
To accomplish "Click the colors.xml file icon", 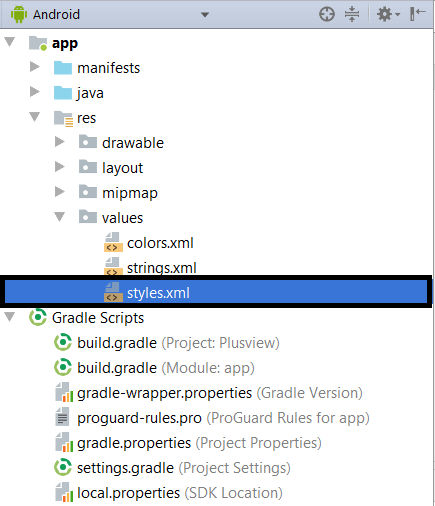I will tap(112, 242).
